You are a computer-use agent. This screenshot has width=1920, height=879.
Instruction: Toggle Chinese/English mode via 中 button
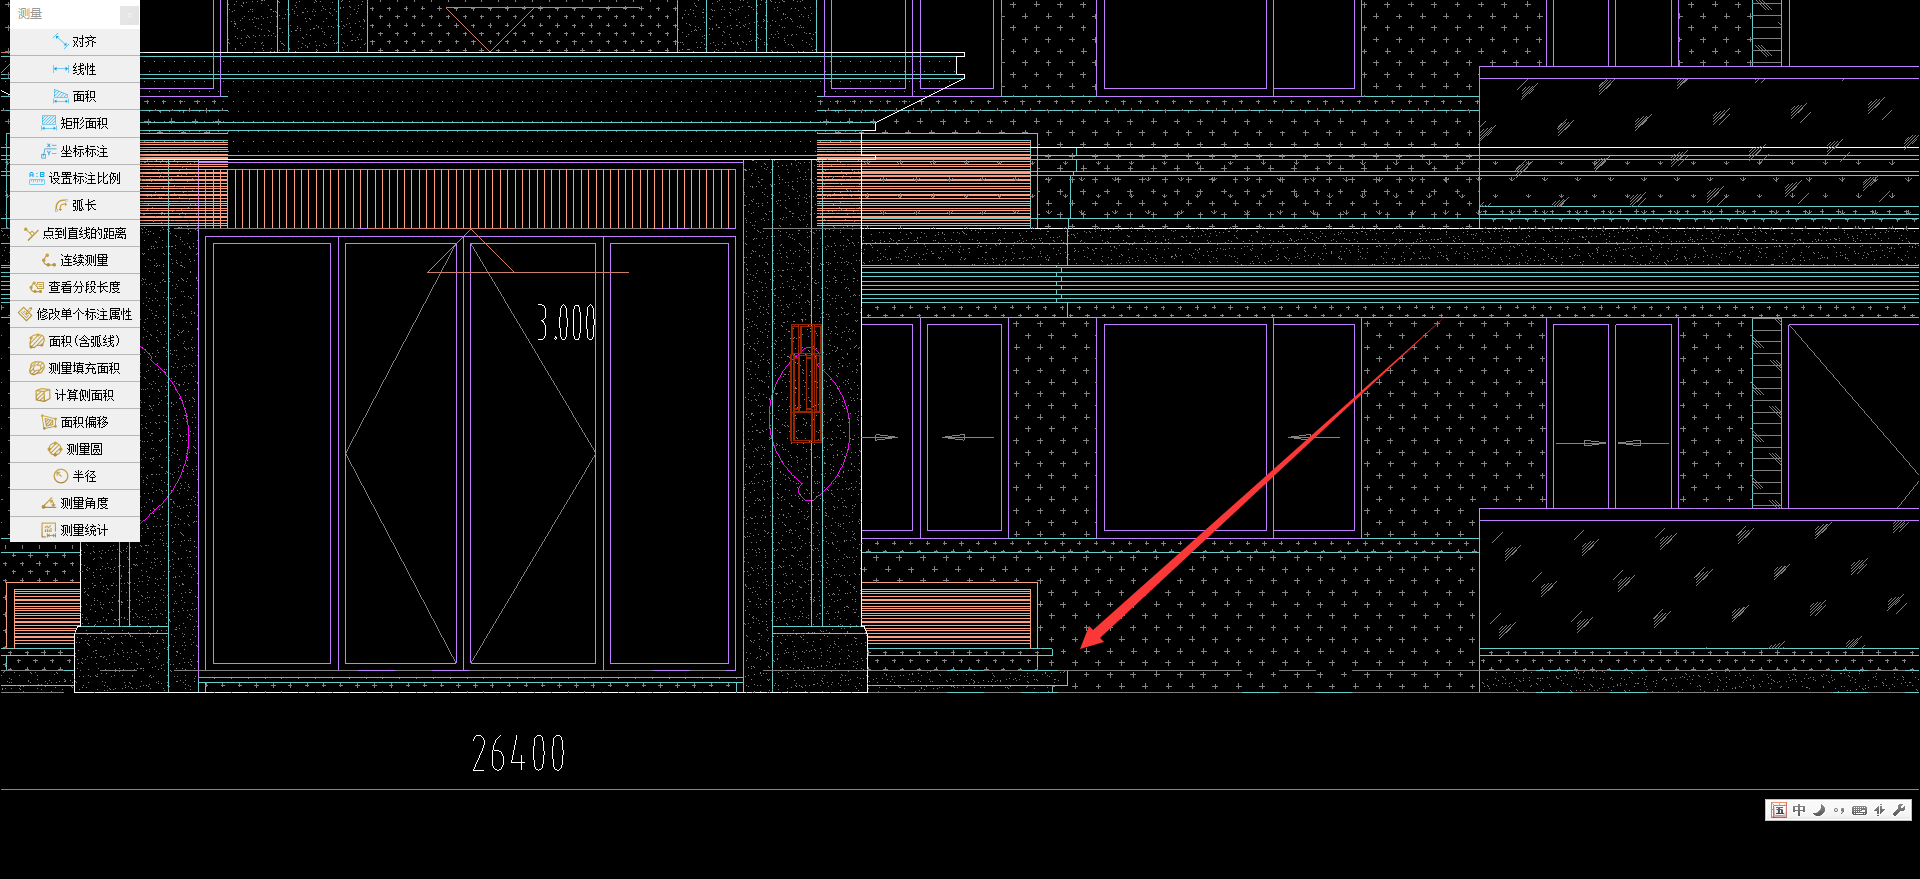pos(1799,810)
